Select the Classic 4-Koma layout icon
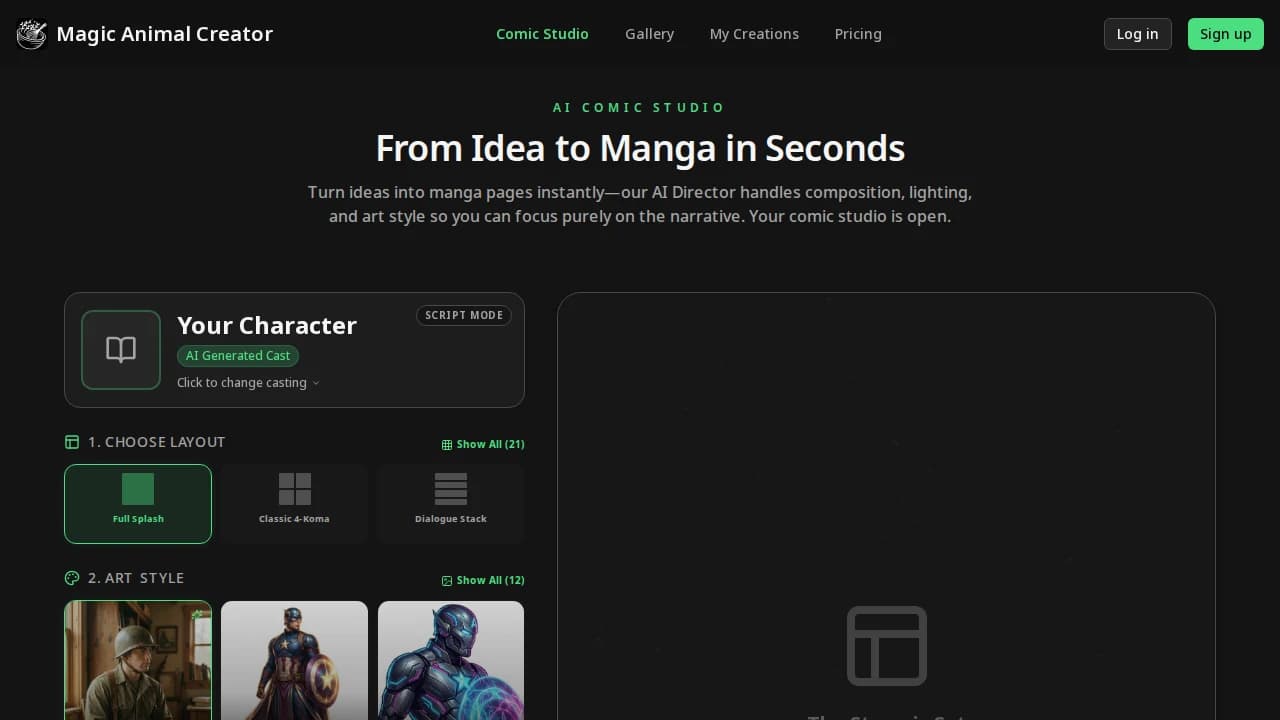1280x720 pixels. pos(294,487)
